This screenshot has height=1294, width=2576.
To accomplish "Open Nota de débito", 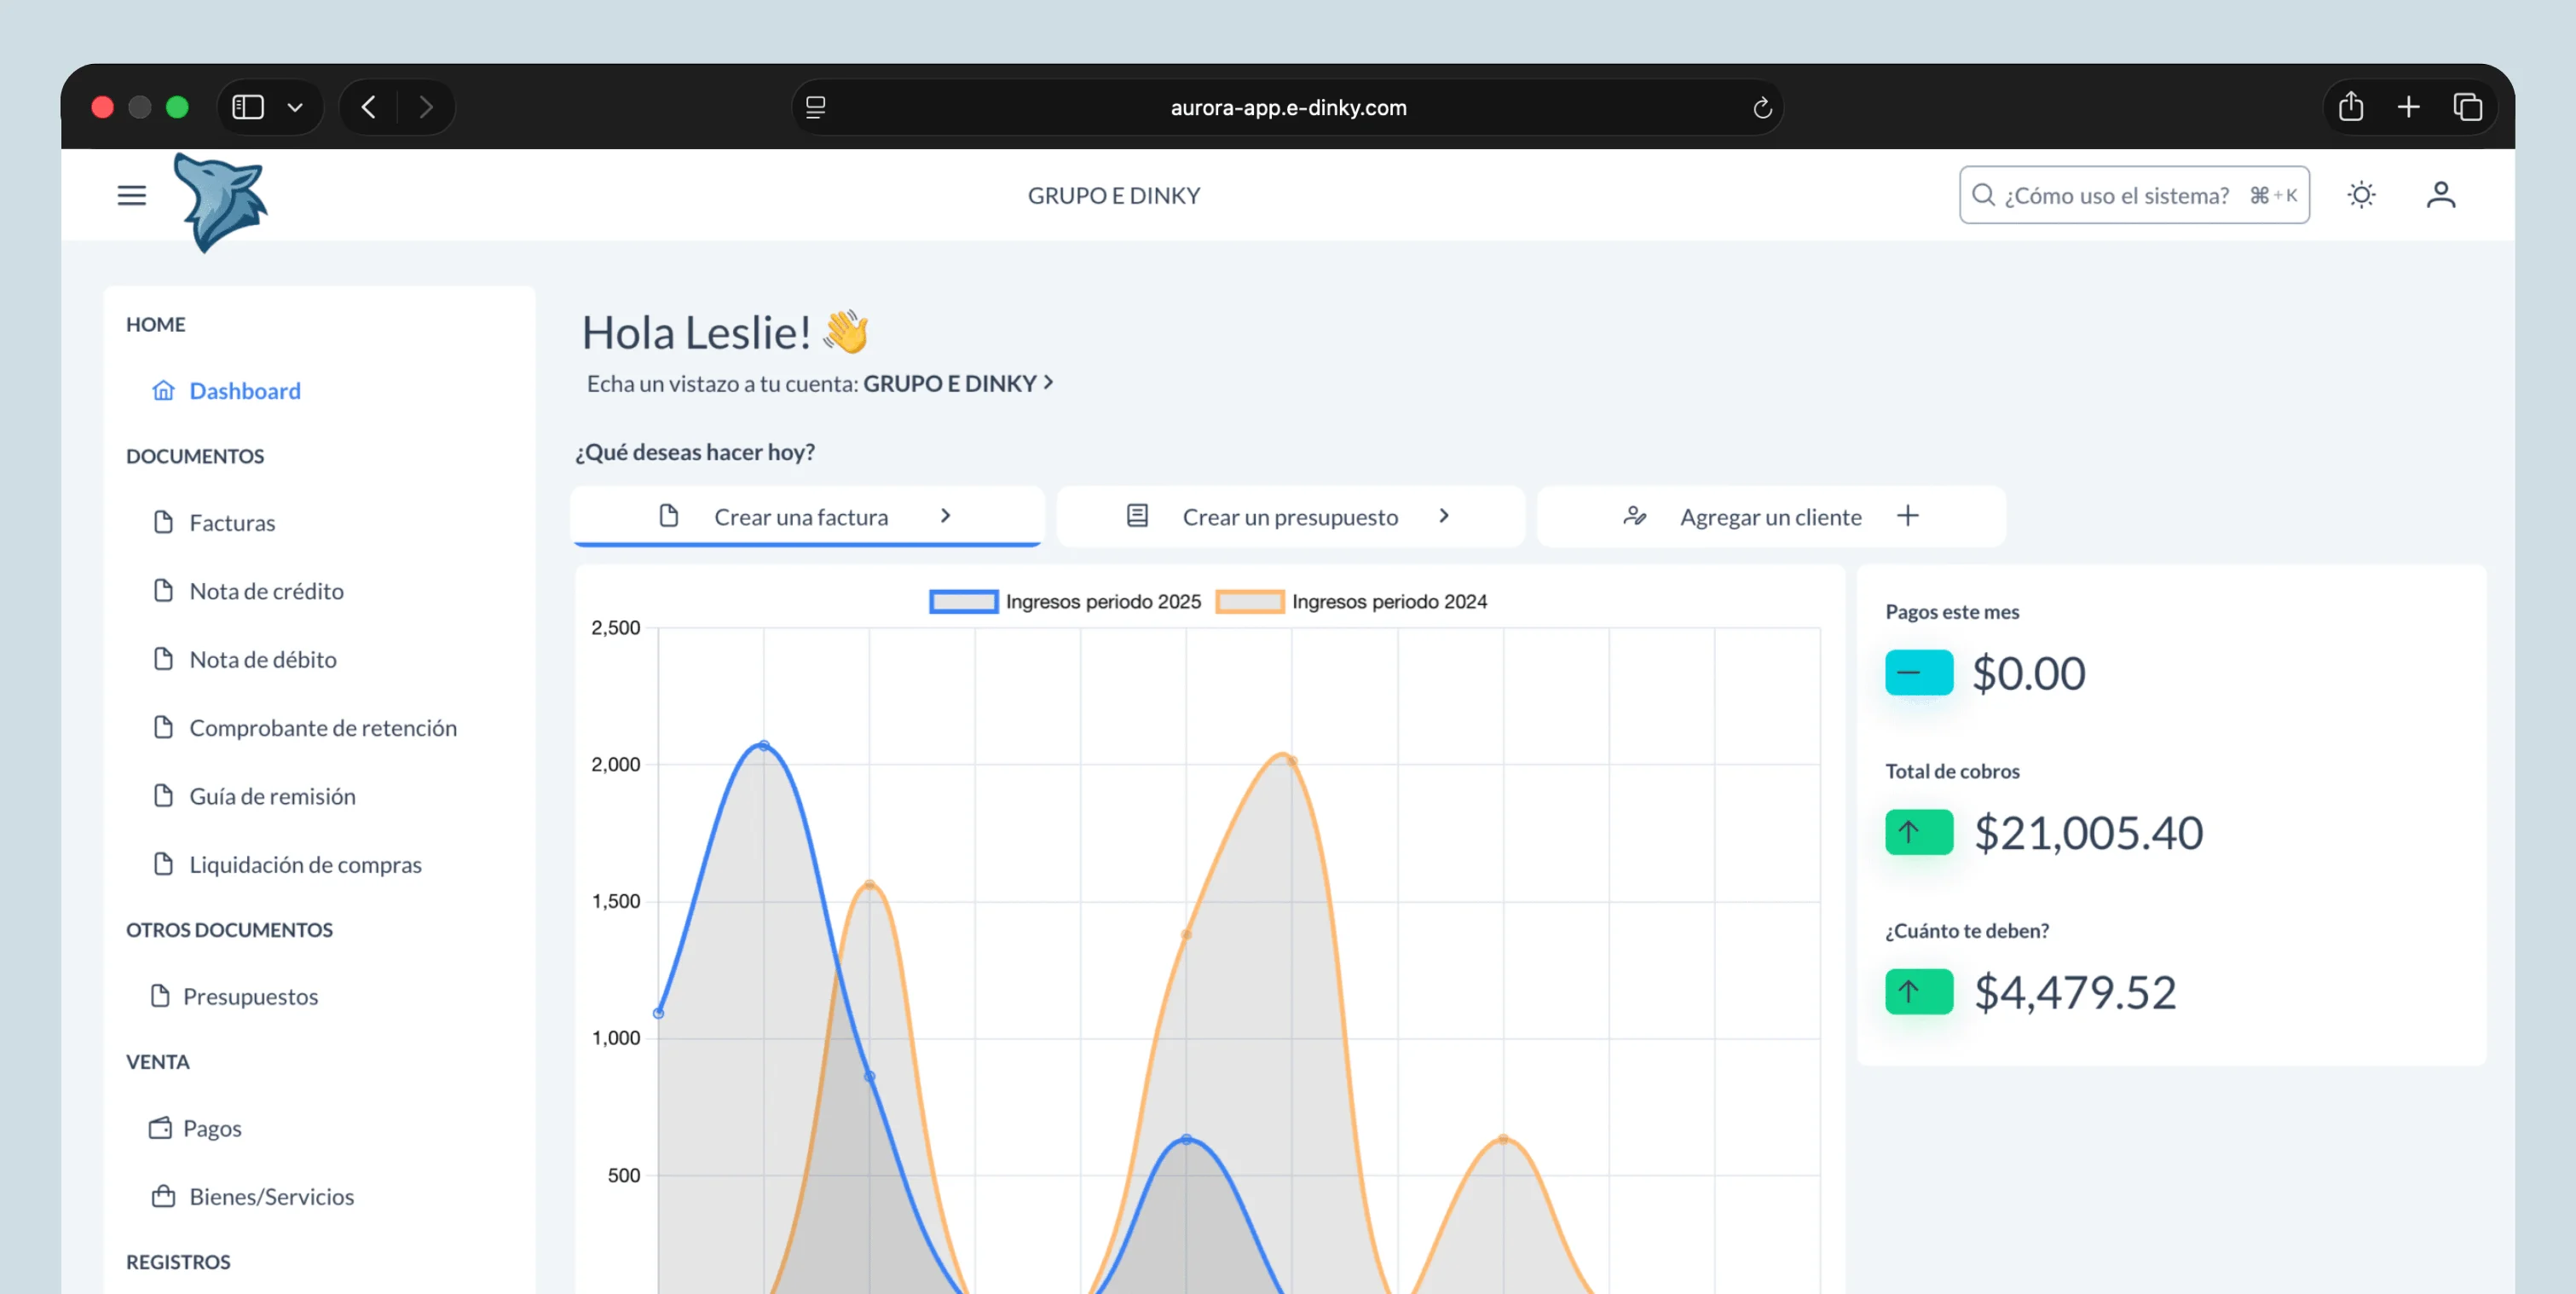I will tap(263, 659).
